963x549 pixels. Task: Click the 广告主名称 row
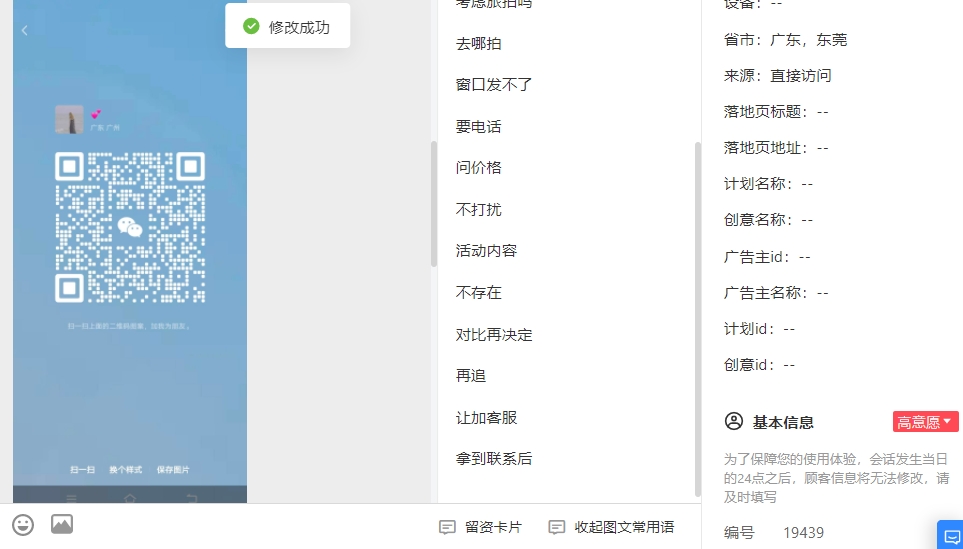(x=776, y=293)
